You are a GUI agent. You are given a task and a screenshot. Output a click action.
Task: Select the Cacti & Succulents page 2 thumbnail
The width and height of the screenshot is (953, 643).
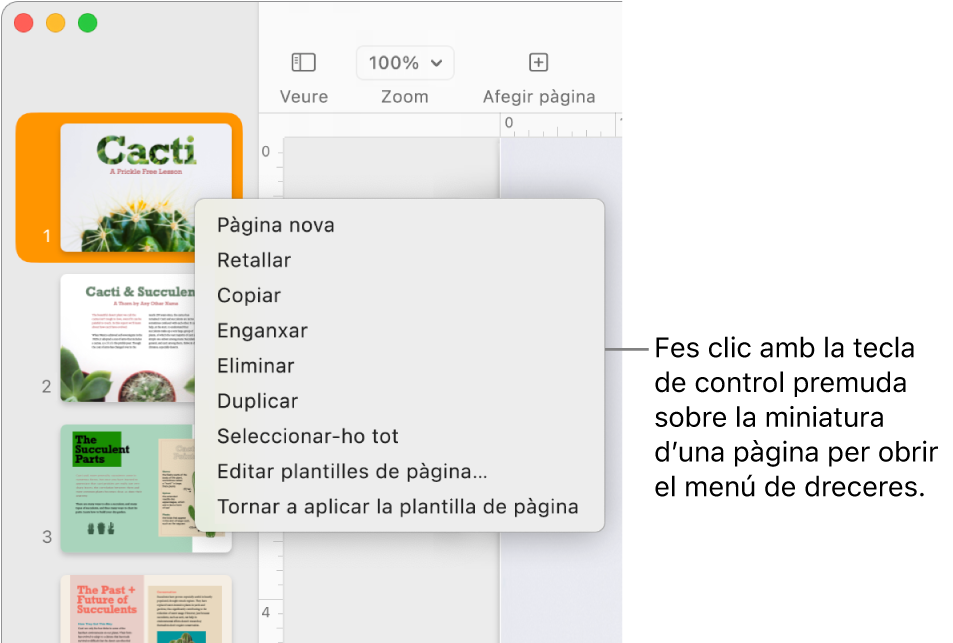tap(128, 338)
